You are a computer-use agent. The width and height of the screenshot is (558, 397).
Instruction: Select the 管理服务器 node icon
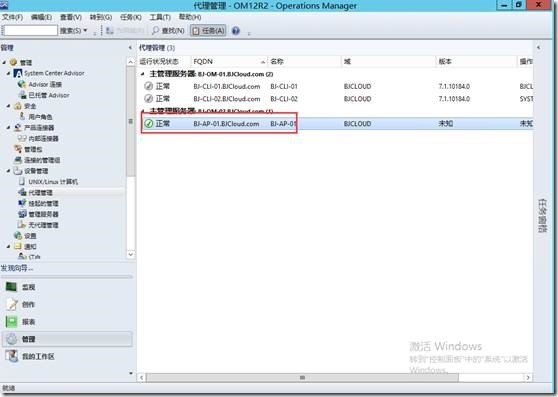pyautogui.click(x=22, y=214)
